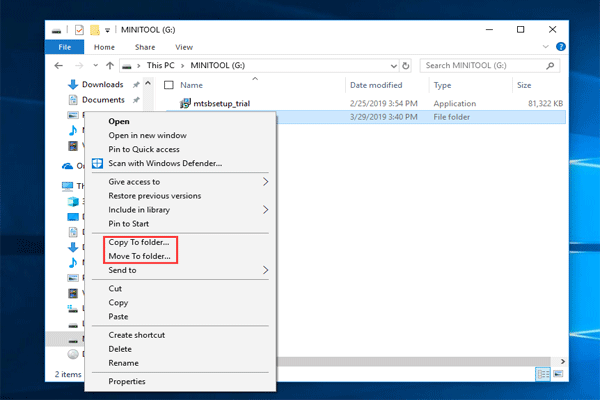Click the pin icon beside Documents
This screenshot has width=600, height=400.
pyautogui.click(x=136, y=100)
